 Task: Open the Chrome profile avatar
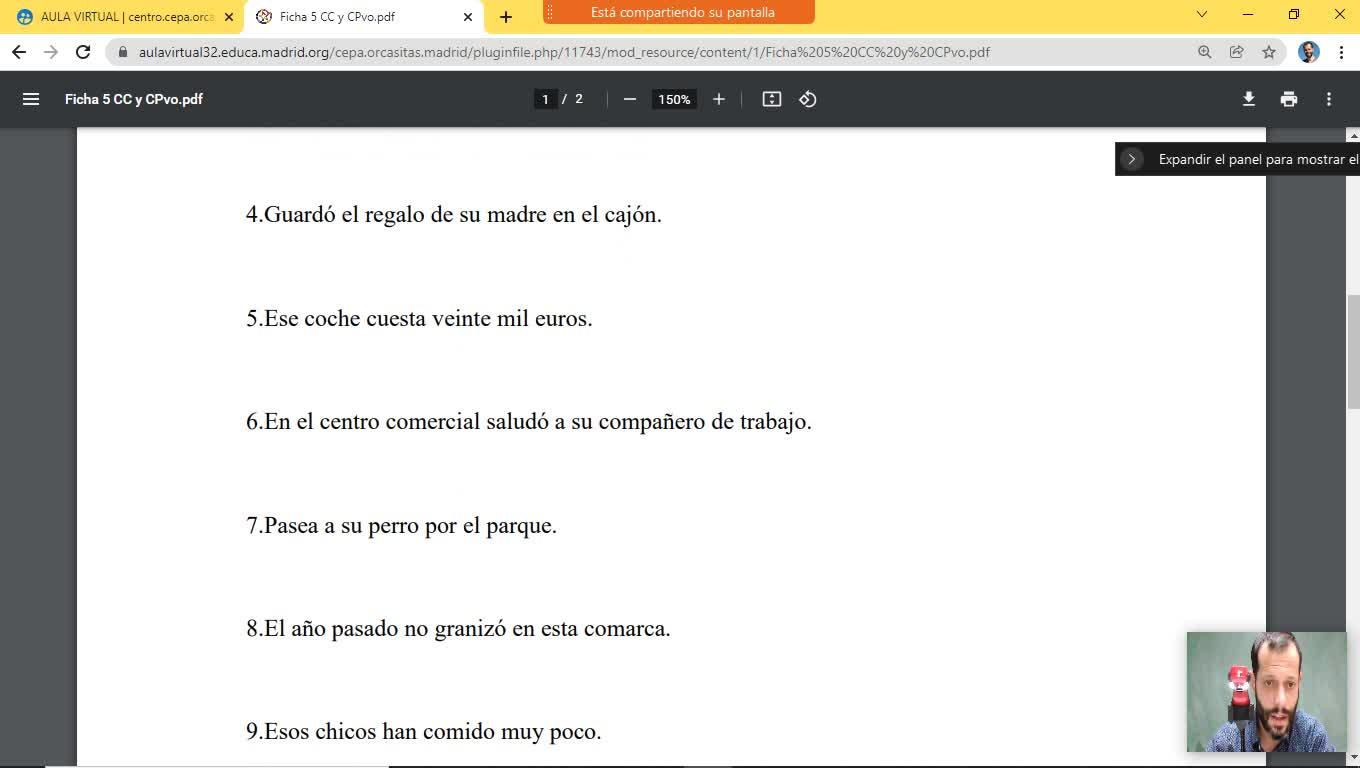(1309, 52)
